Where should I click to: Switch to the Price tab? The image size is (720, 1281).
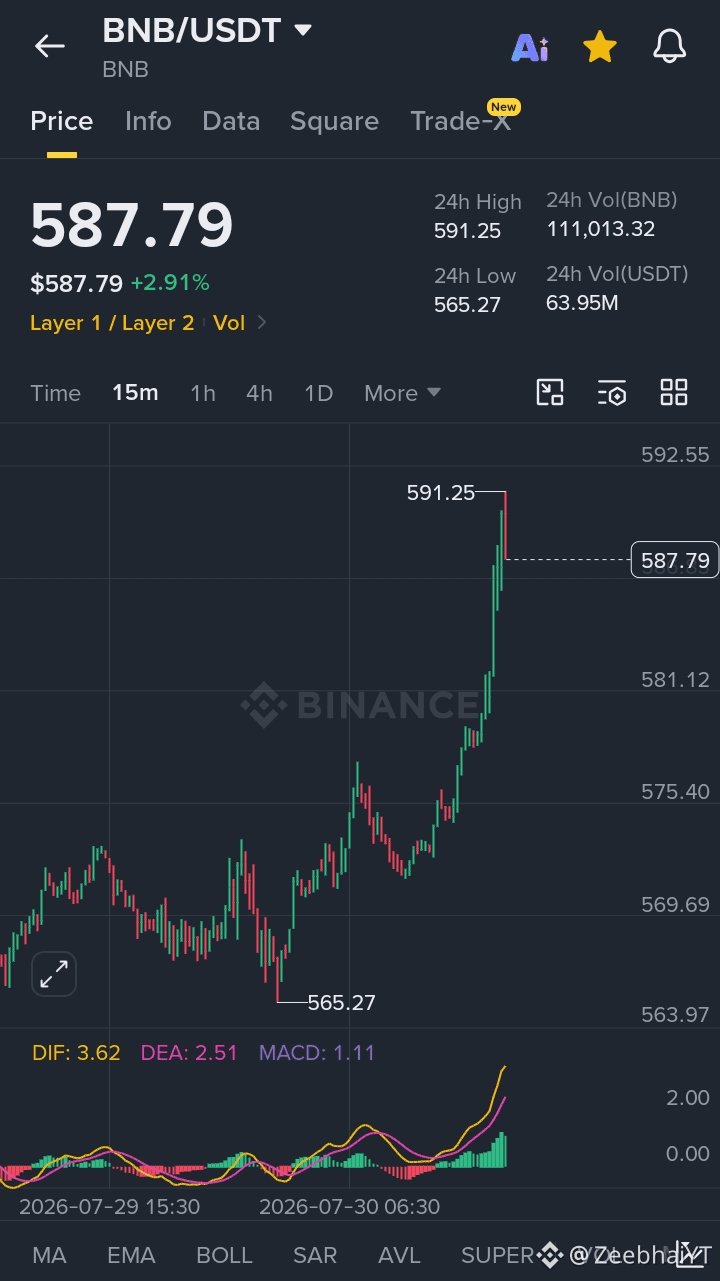[62, 121]
